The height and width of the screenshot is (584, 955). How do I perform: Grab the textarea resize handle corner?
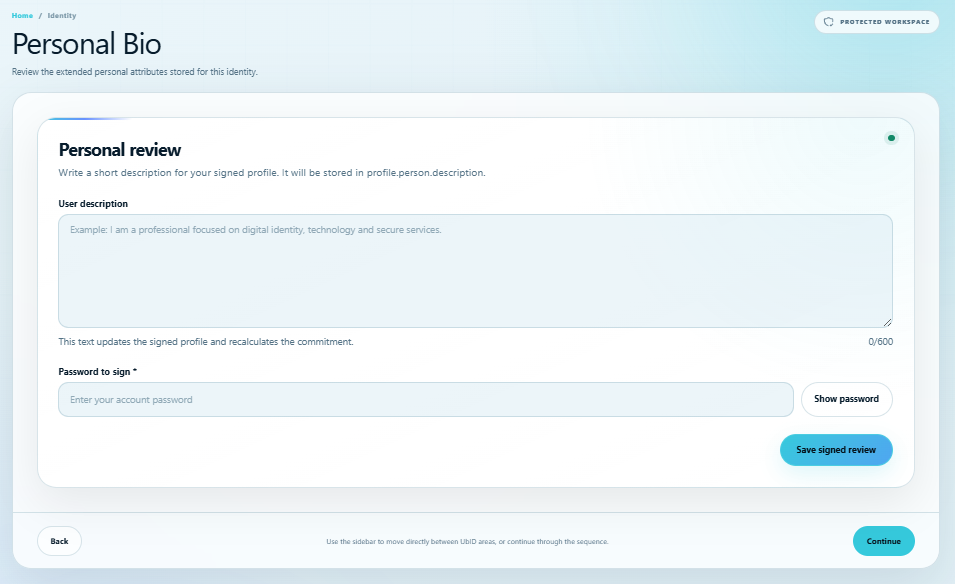pyautogui.click(x=887, y=322)
